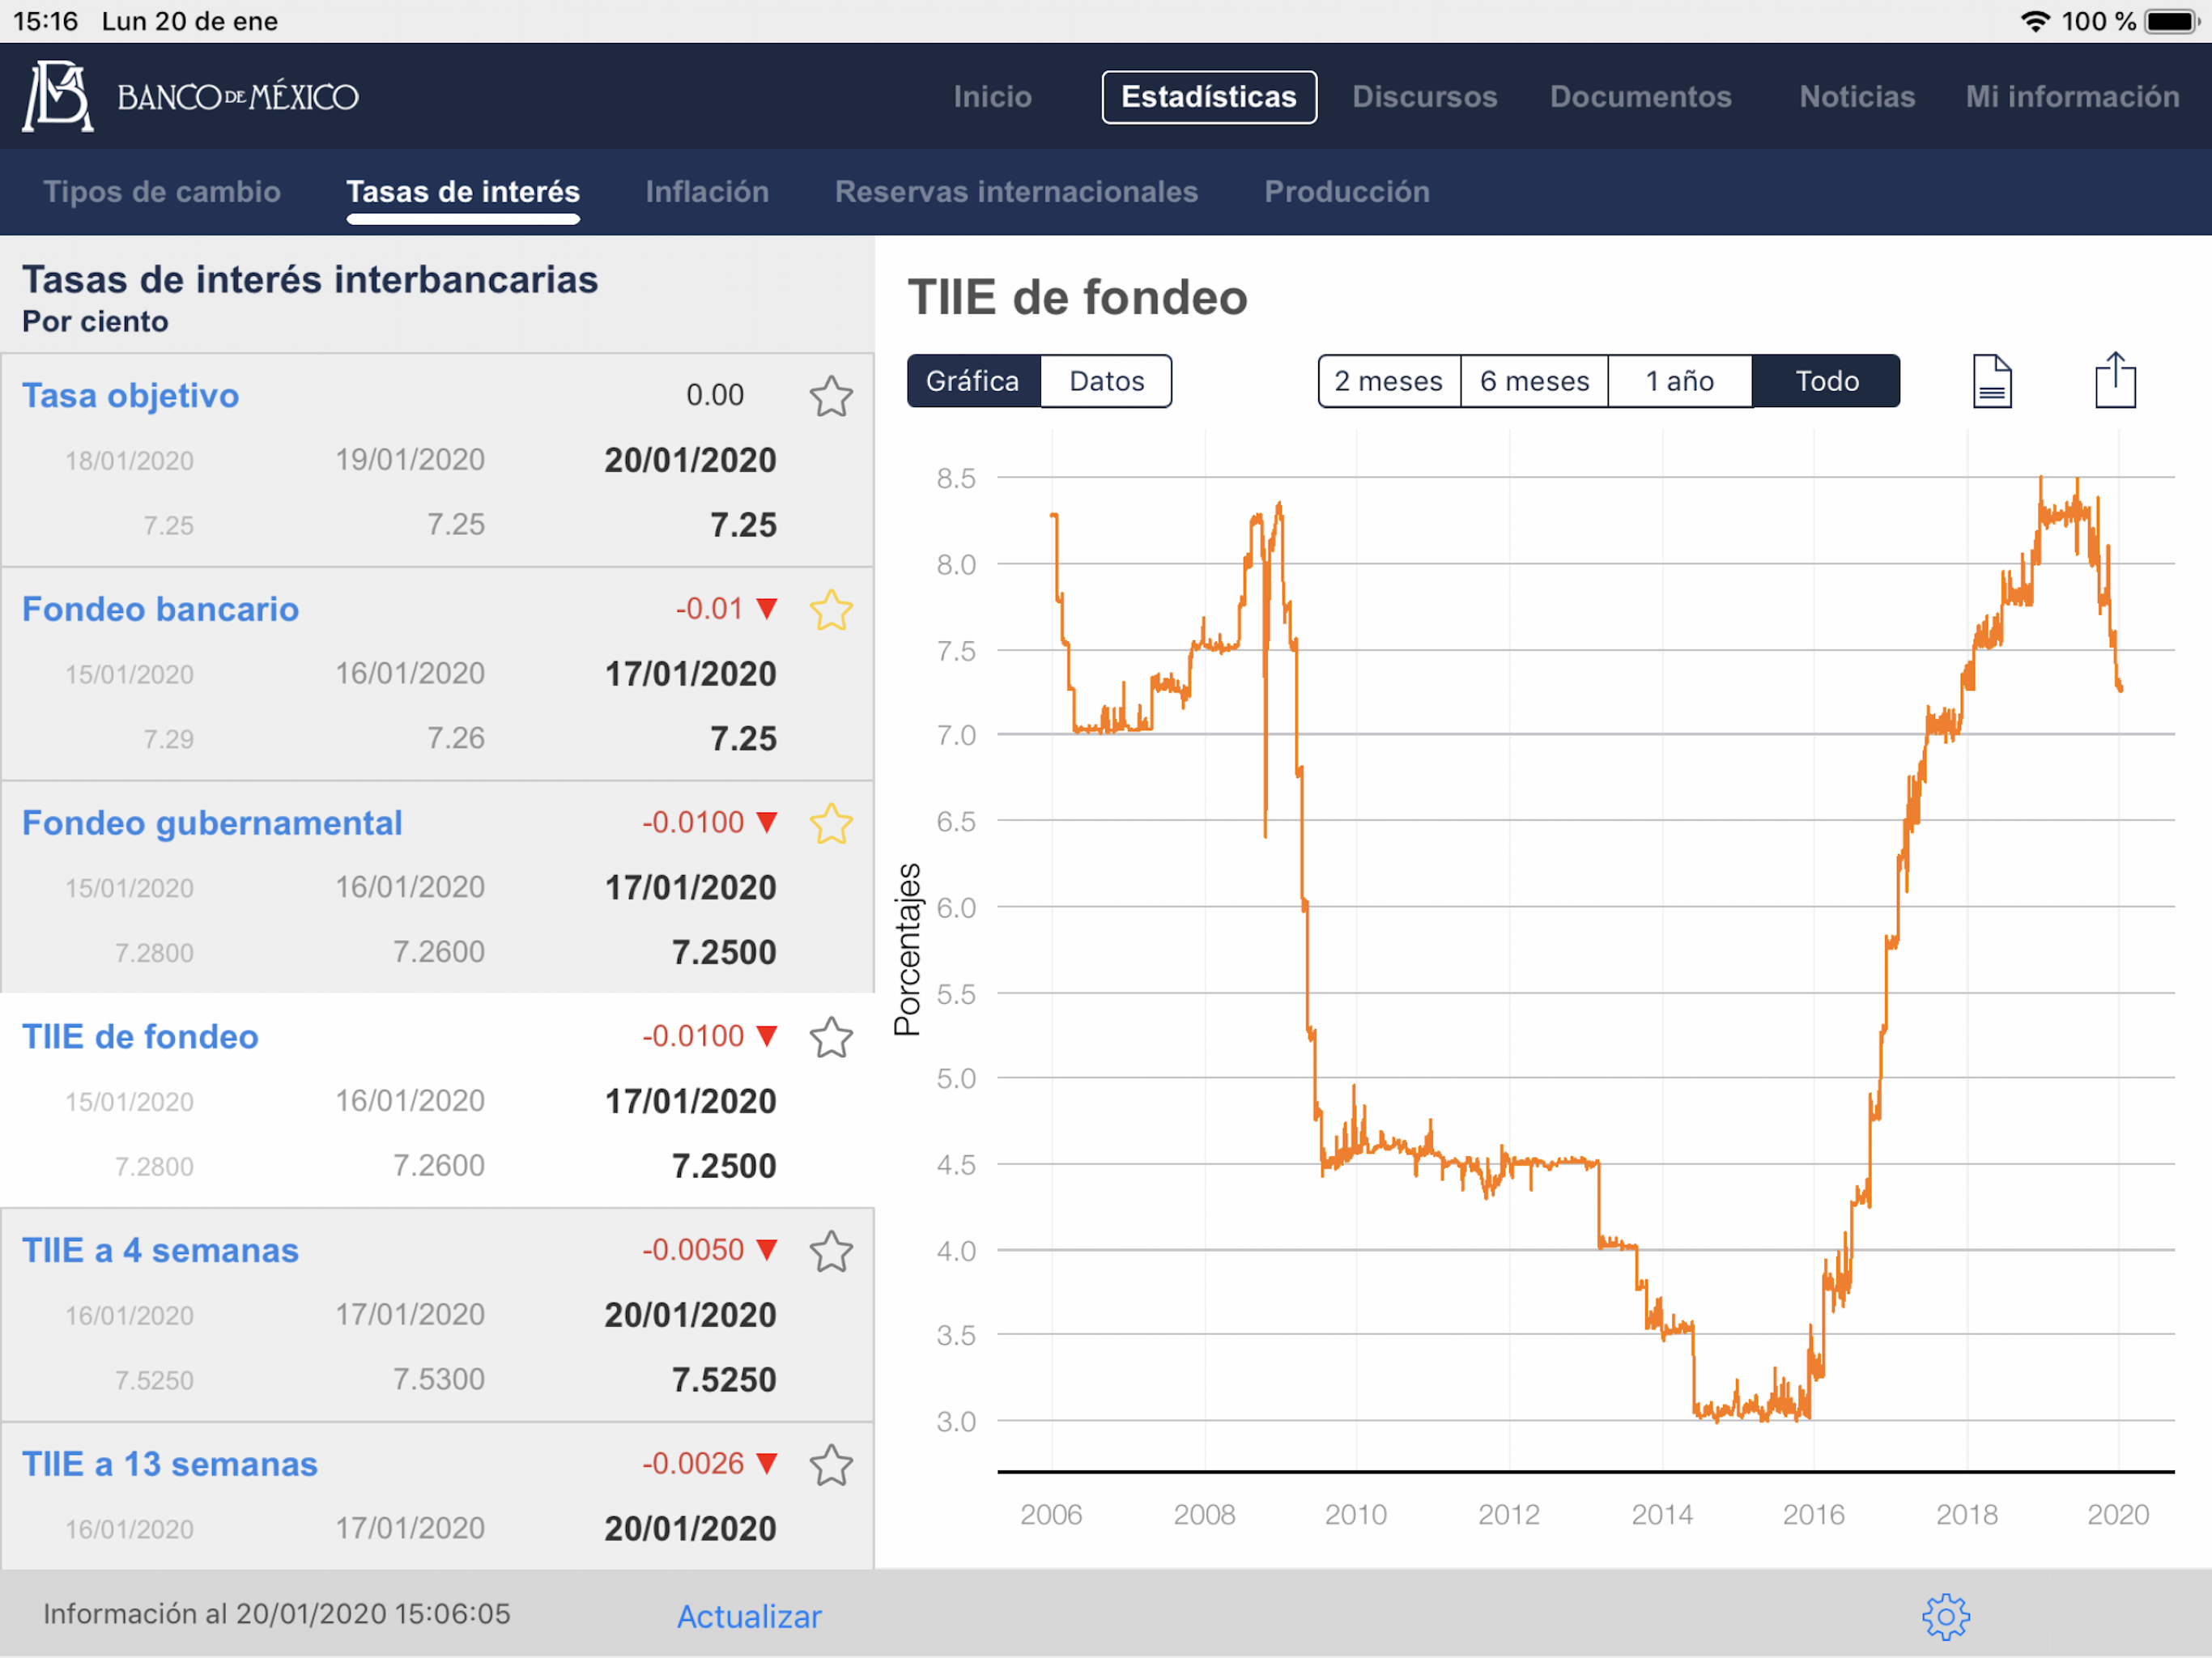
Task: Open Reservas internacionales tab
Action: (1016, 191)
